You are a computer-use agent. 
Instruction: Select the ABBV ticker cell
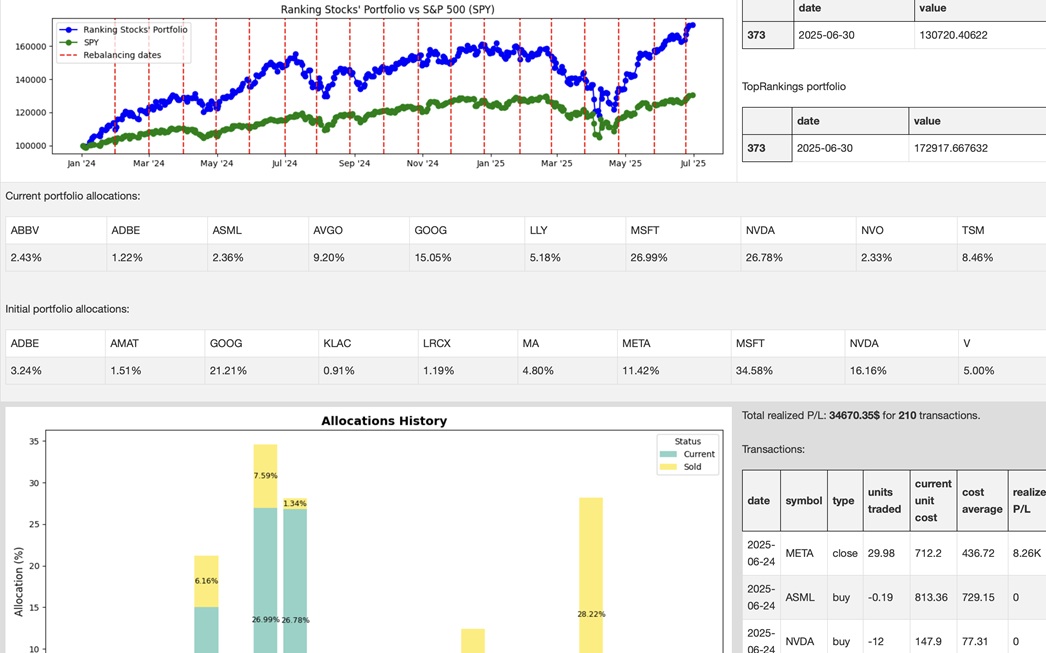56,230
